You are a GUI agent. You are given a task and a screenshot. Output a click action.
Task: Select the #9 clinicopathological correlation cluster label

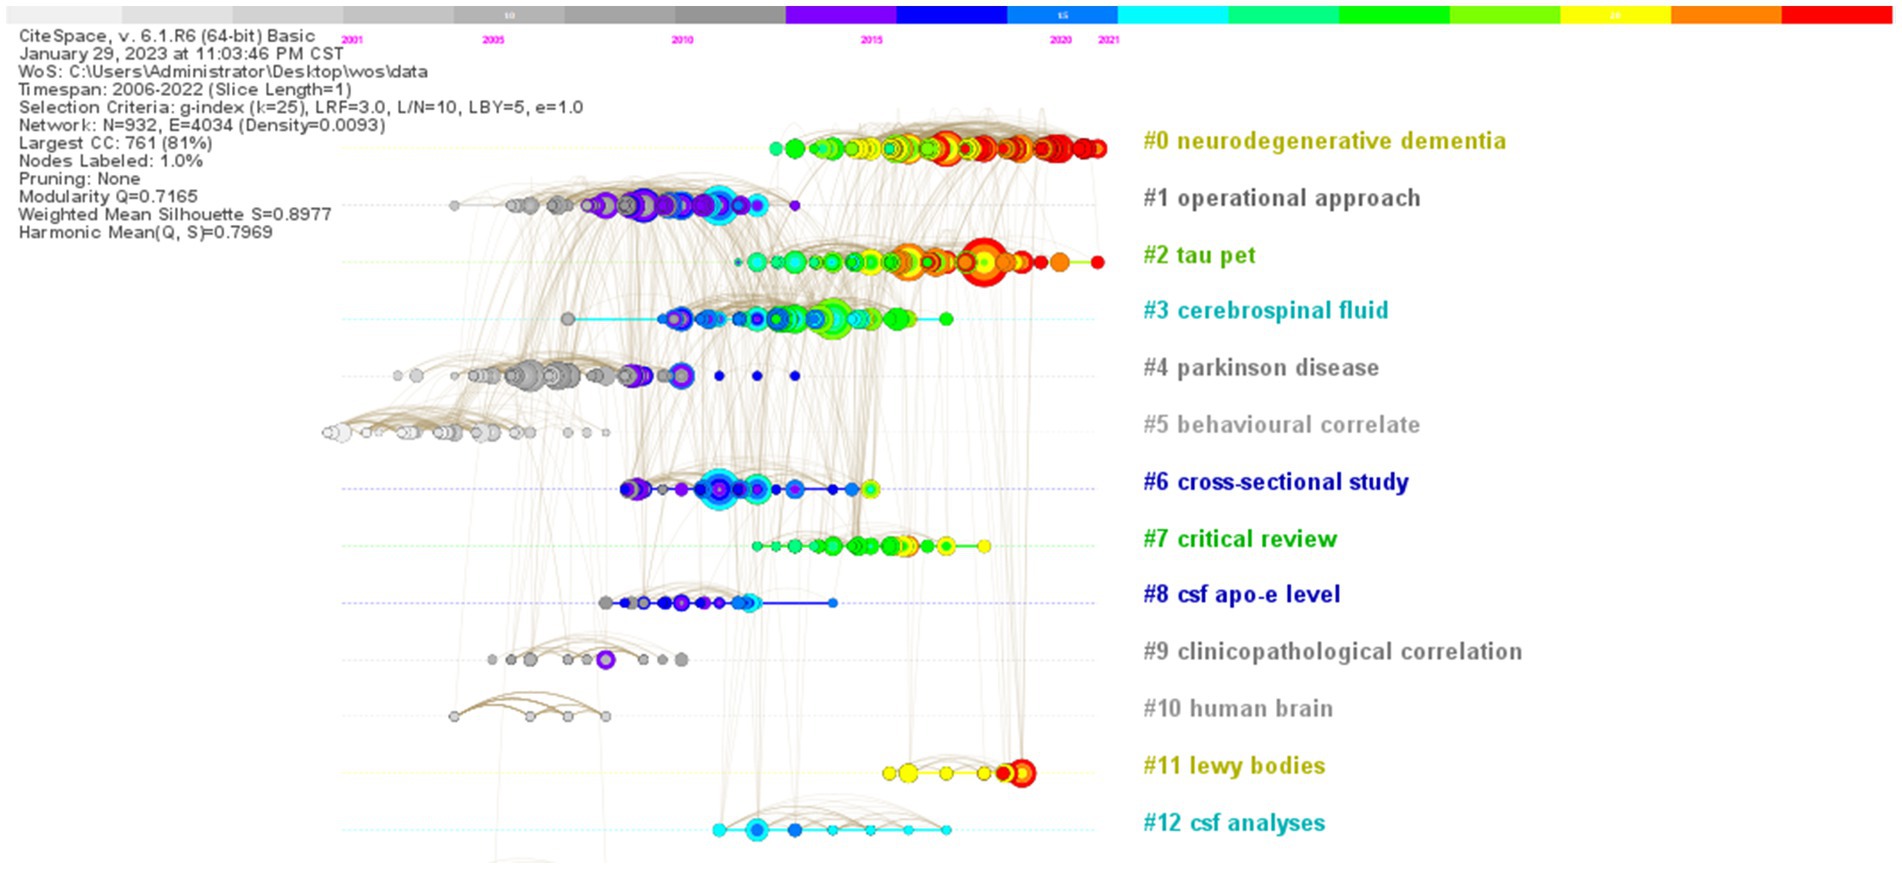click(x=1332, y=652)
